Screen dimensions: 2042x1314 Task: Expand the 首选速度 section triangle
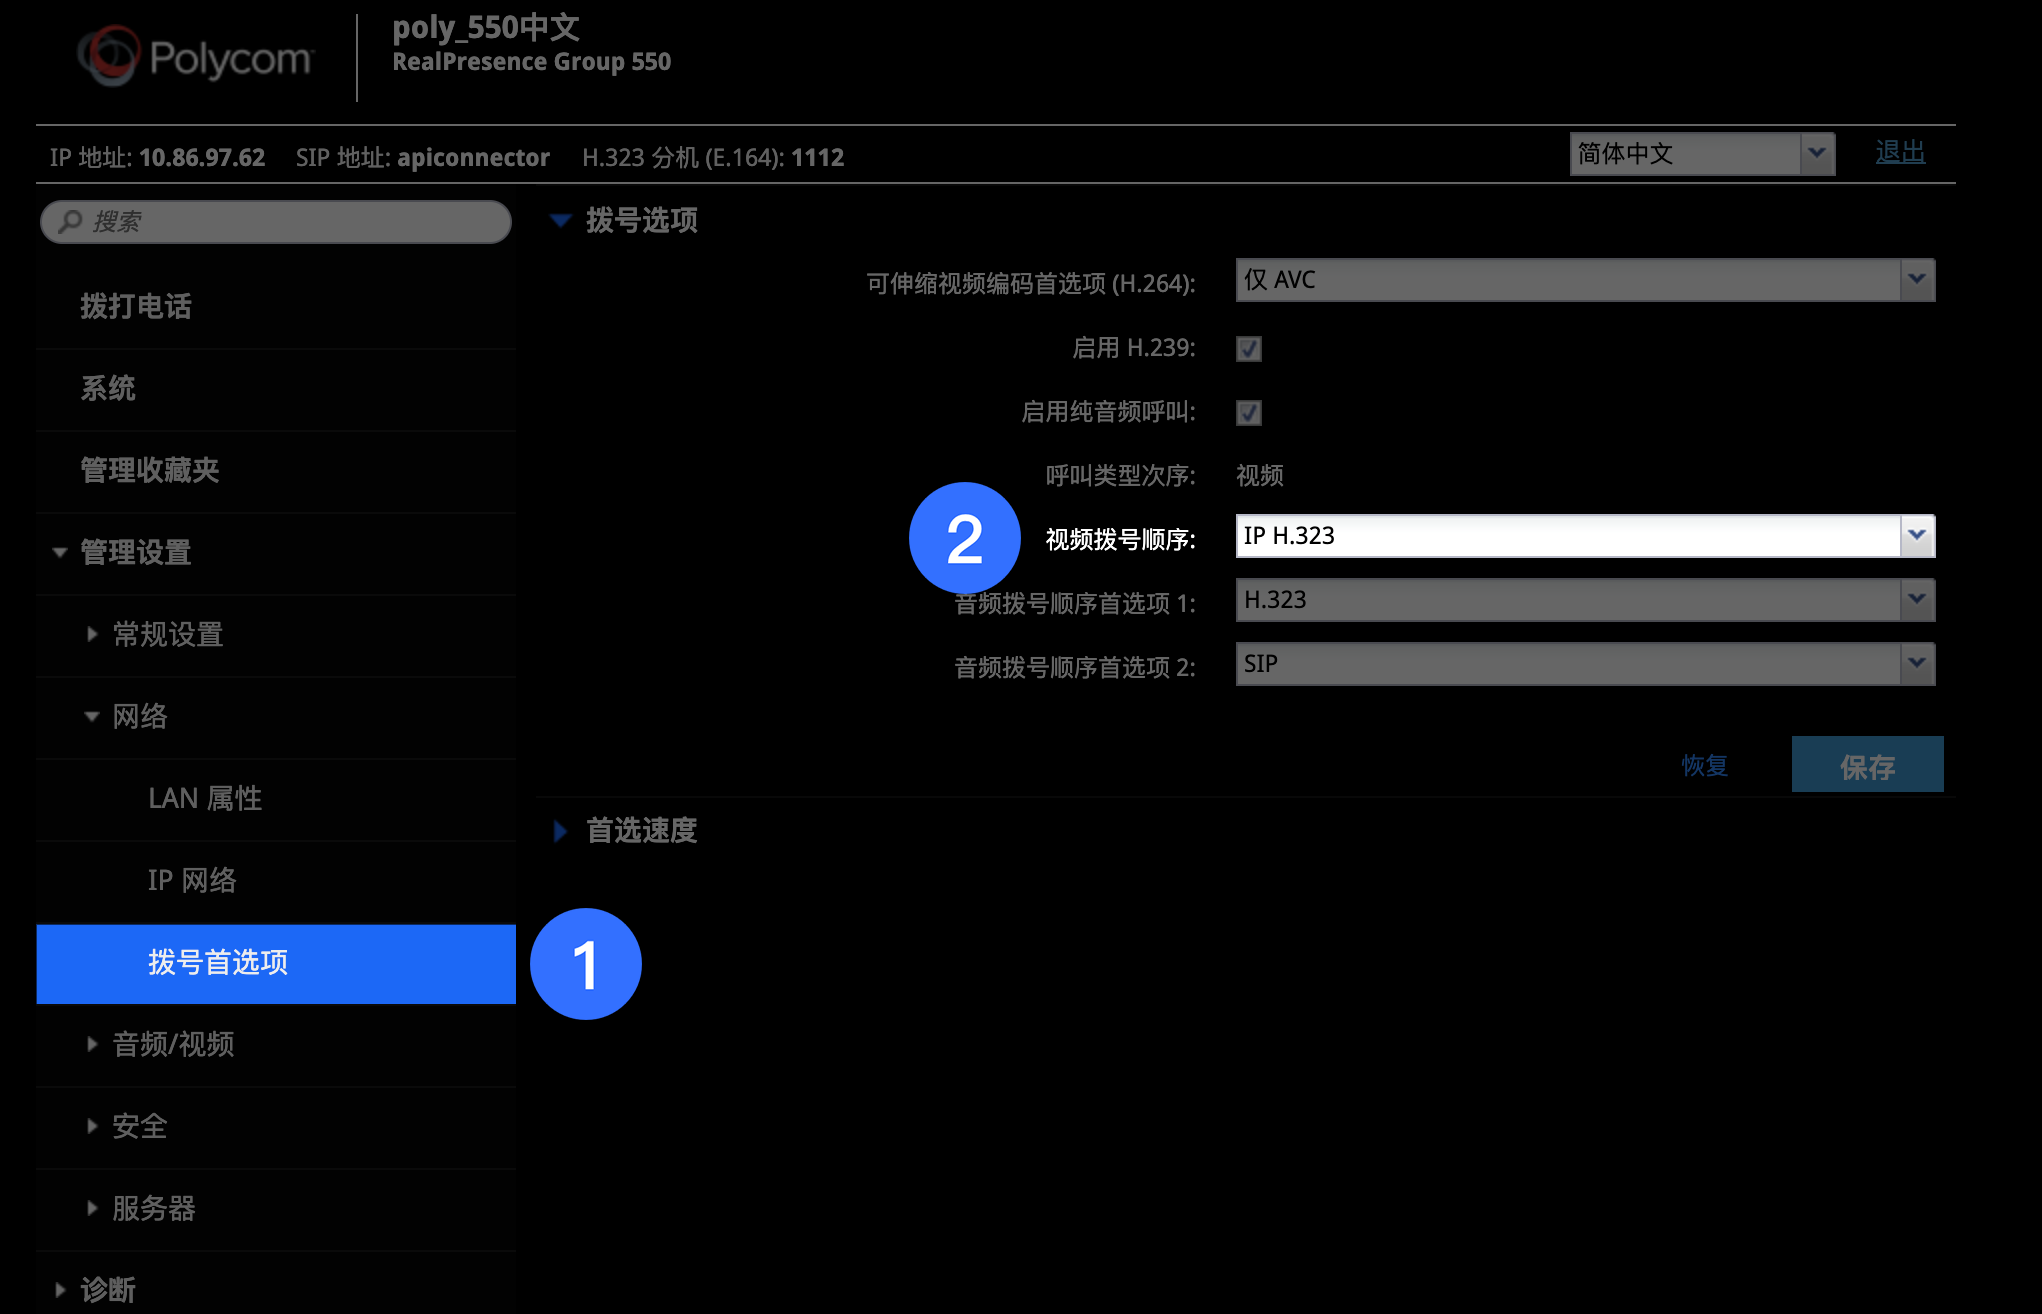point(560,831)
